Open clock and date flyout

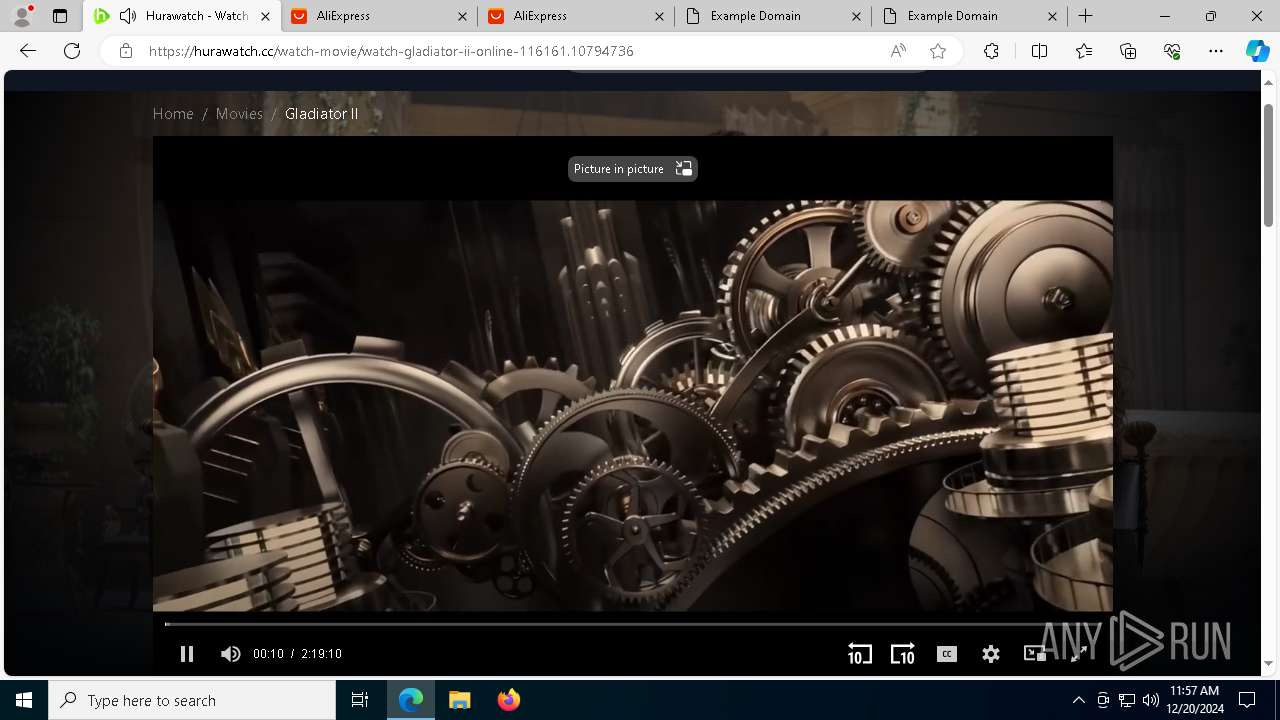(1194, 700)
